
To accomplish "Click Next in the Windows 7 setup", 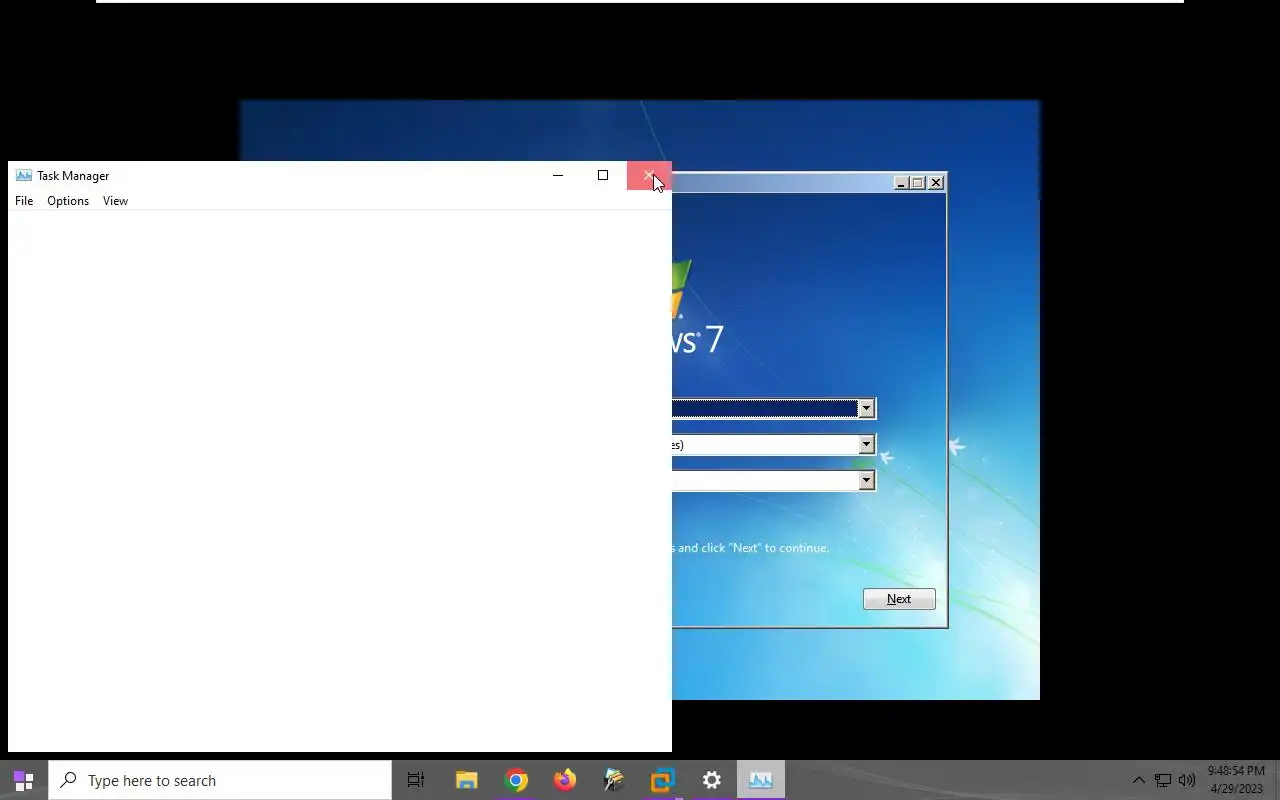I will tap(899, 599).
